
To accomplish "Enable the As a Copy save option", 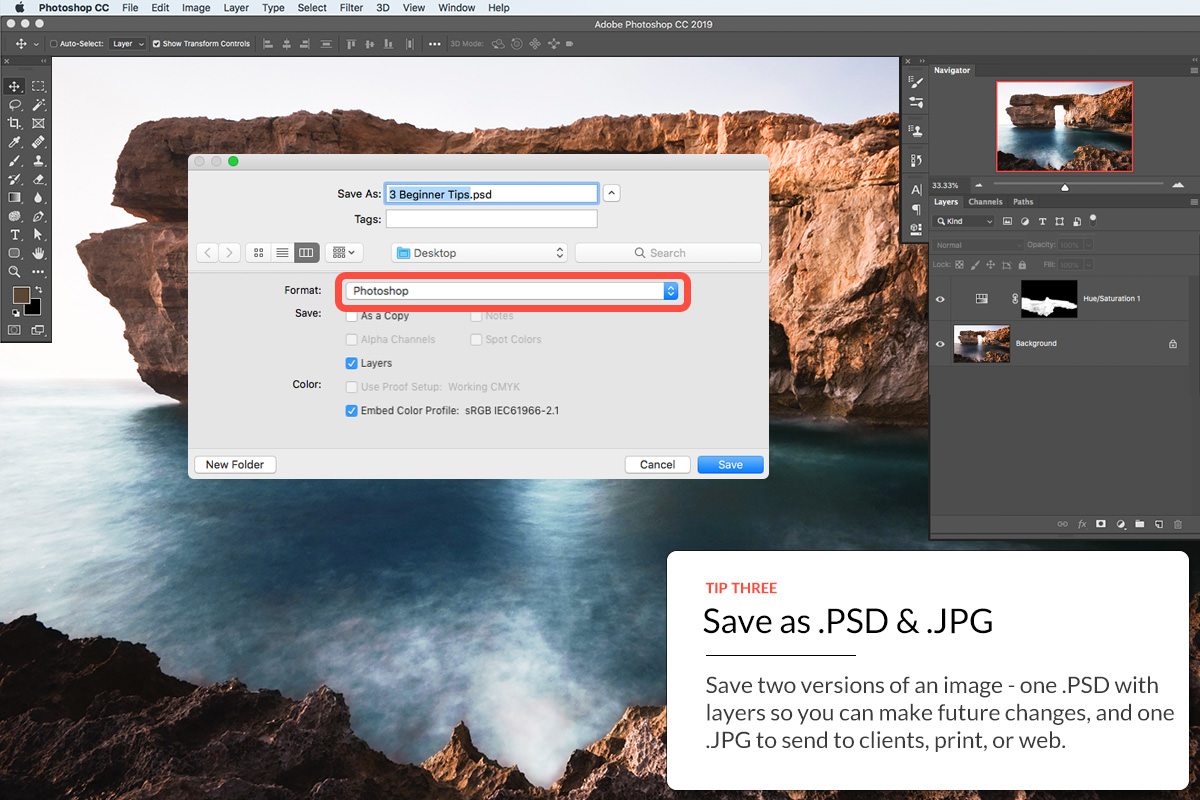I will pos(351,315).
